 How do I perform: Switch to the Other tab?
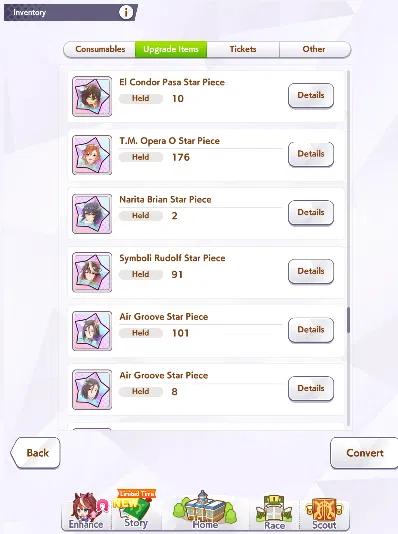click(x=314, y=49)
